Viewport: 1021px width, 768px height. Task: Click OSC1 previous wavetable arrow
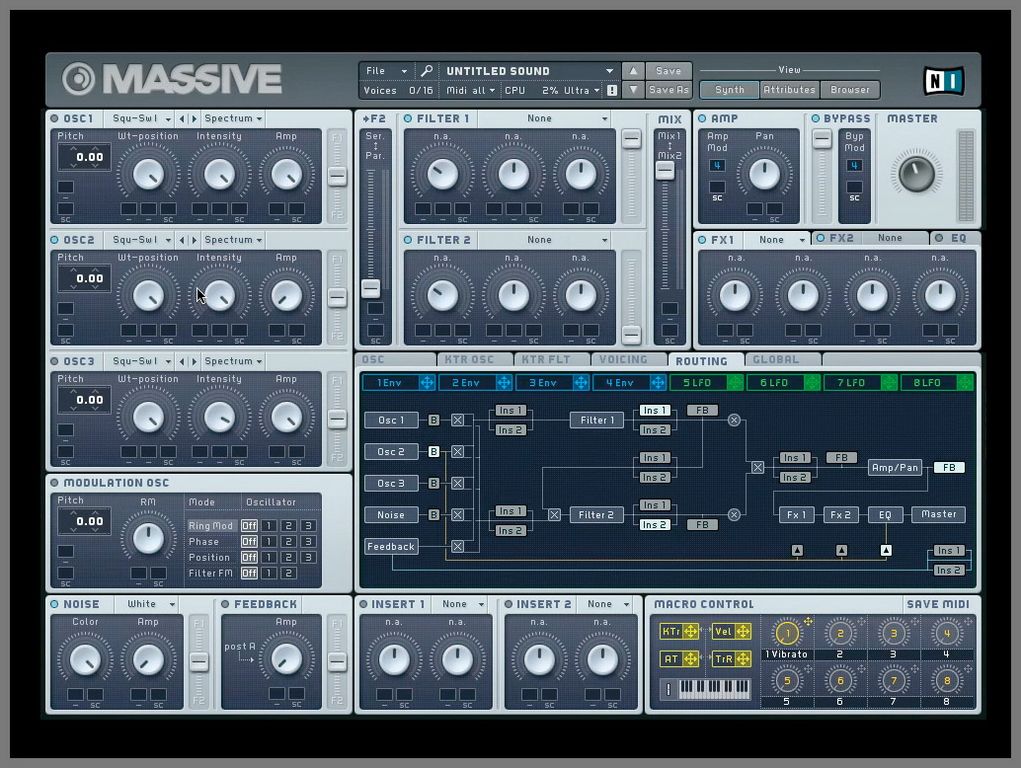[x=182, y=119]
